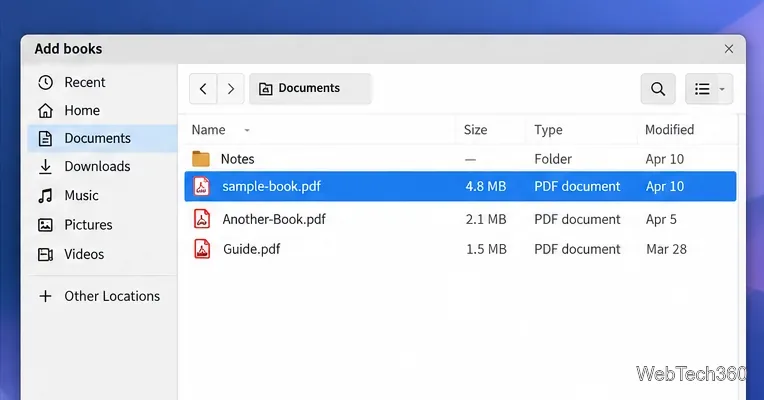Click the 1.5 MB size cell
The height and width of the screenshot is (400, 764).
(486, 249)
